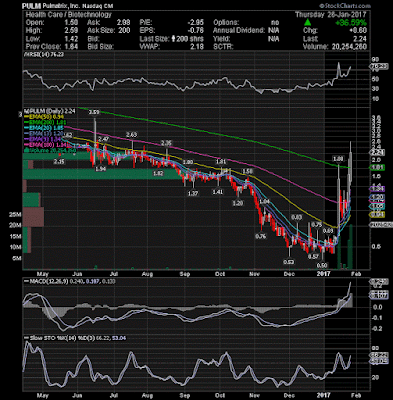The image size is (393, 400).
Task: Click the green 1.81 EMA(200) axis tag
Action: [378, 167]
